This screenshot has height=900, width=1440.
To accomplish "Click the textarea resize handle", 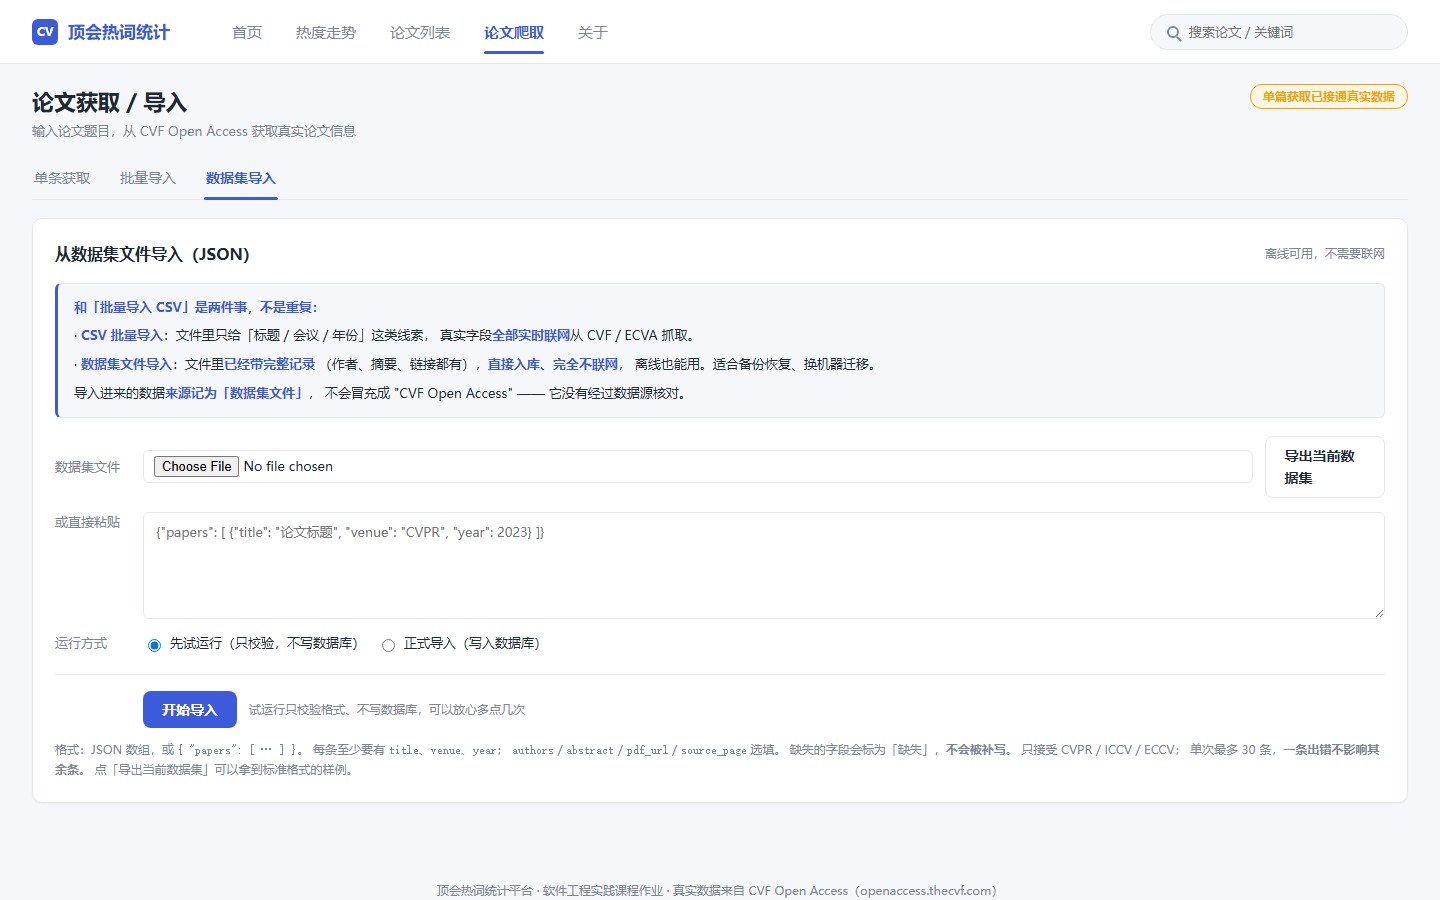I will click(x=1379, y=613).
